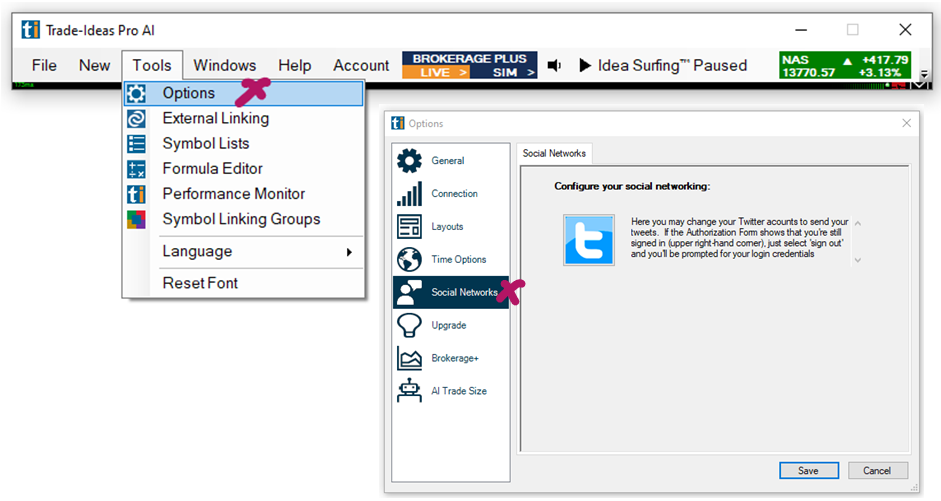Click the 'Configure your social networking:' heading
Screen dimensions: 941x501
[x=632, y=187]
